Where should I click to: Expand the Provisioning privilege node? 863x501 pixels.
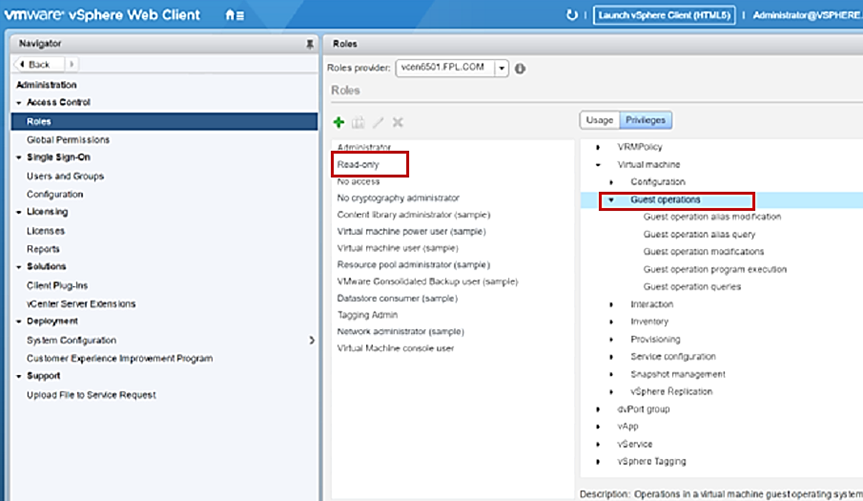tap(611, 340)
